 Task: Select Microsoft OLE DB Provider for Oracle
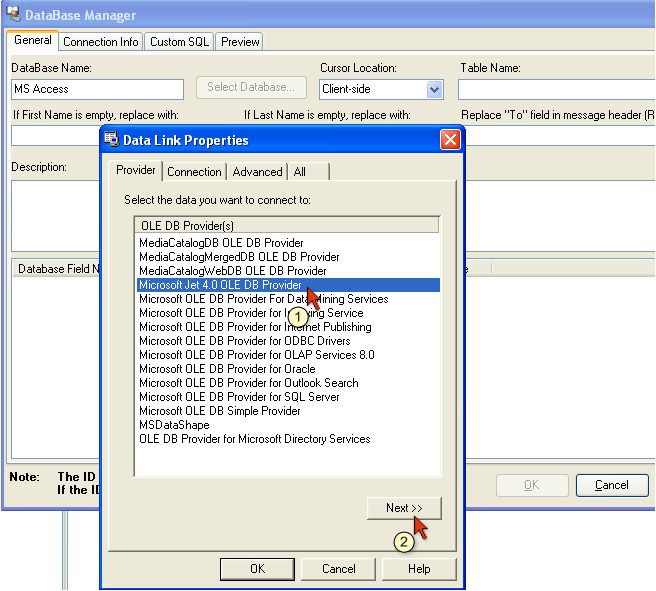click(x=288, y=369)
